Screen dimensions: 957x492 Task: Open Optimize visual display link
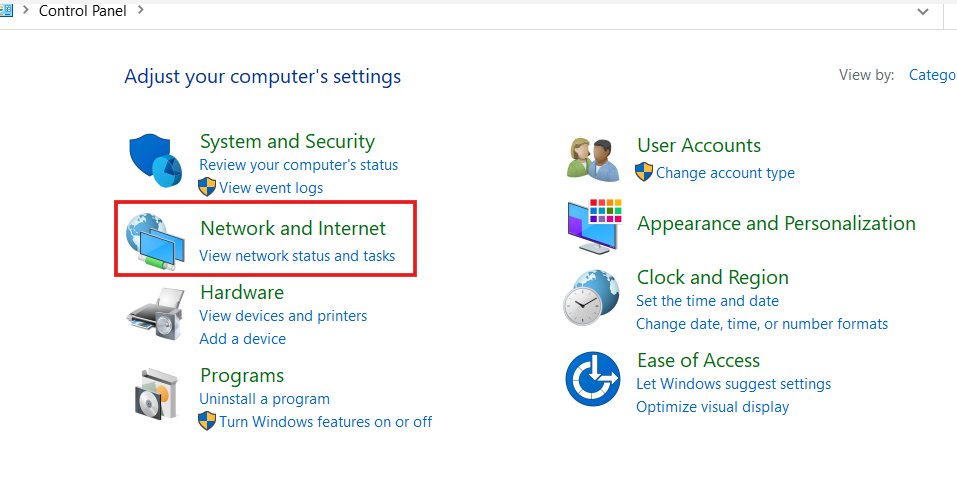click(712, 407)
